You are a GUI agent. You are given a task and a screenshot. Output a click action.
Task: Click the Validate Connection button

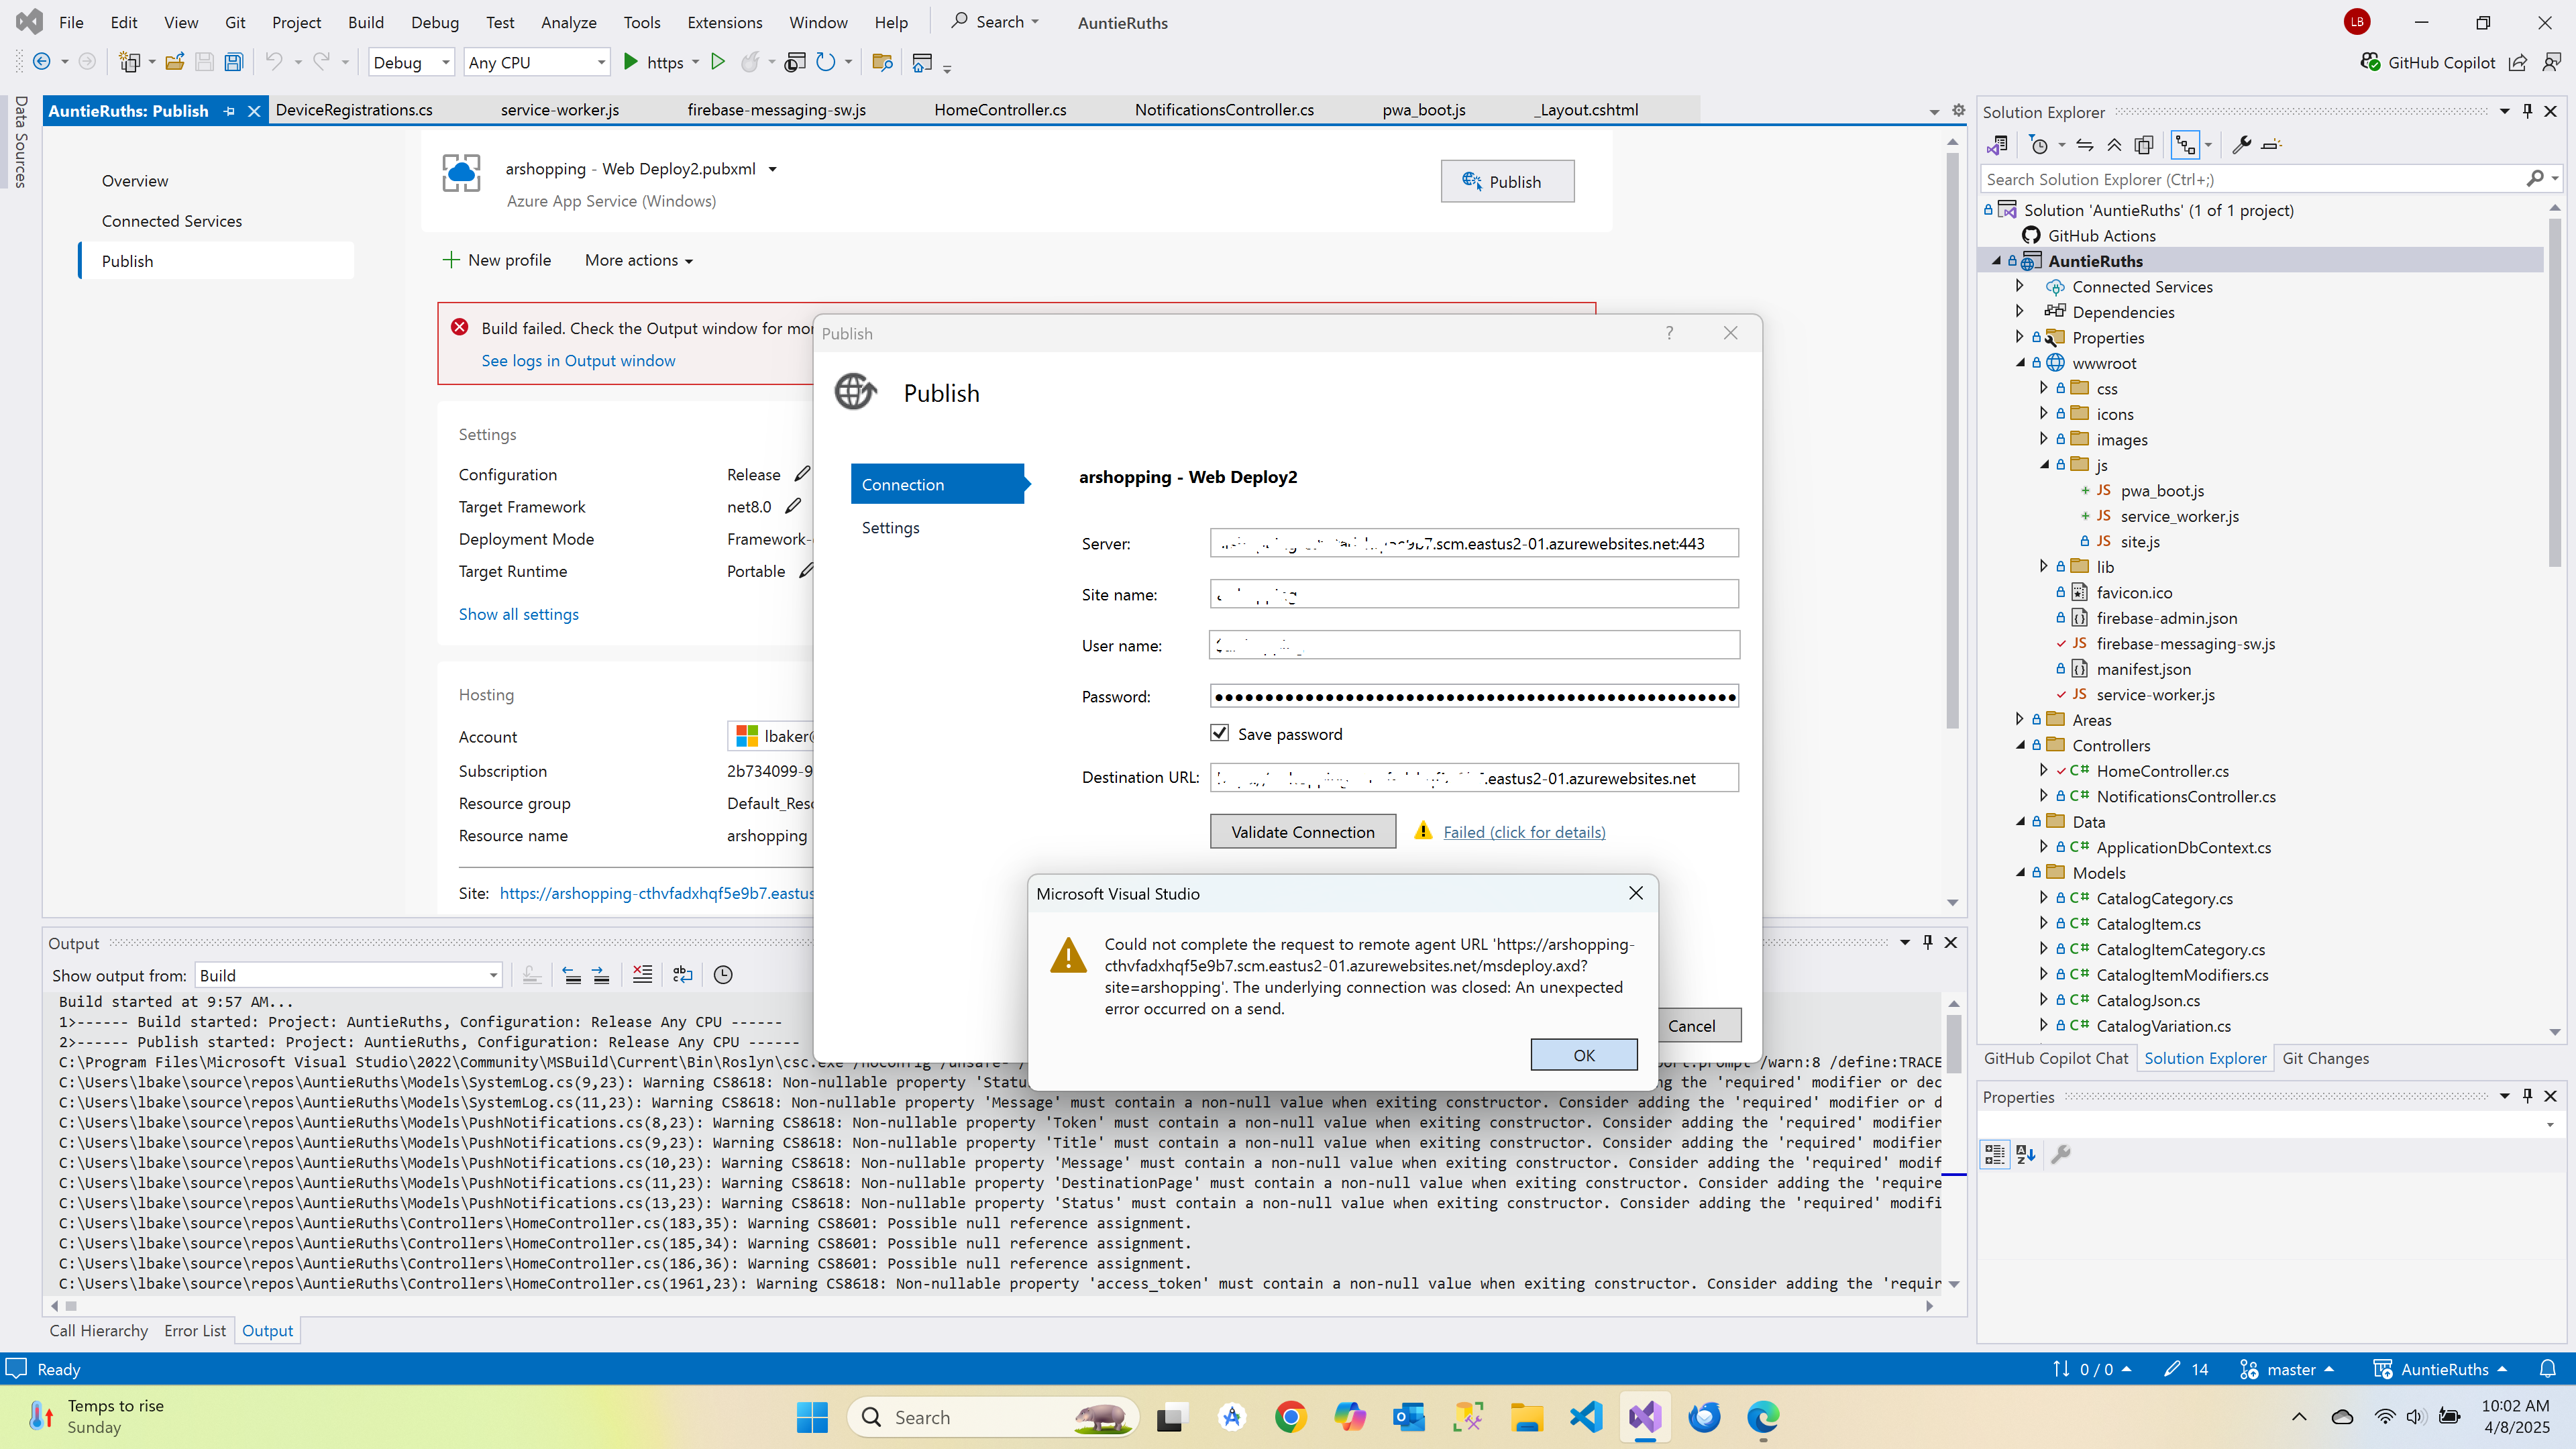pyautogui.click(x=1302, y=831)
